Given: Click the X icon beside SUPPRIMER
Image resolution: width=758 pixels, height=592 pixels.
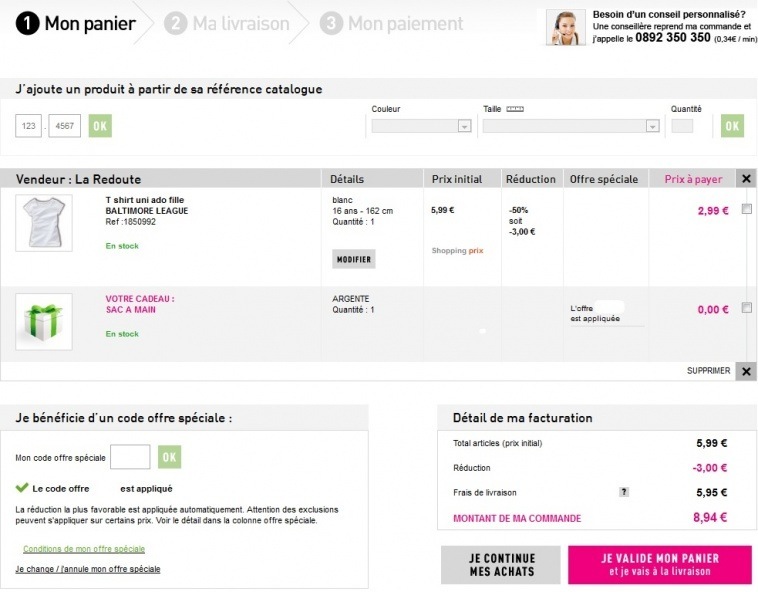Looking at the screenshot, I should click(x=746, y=371).
